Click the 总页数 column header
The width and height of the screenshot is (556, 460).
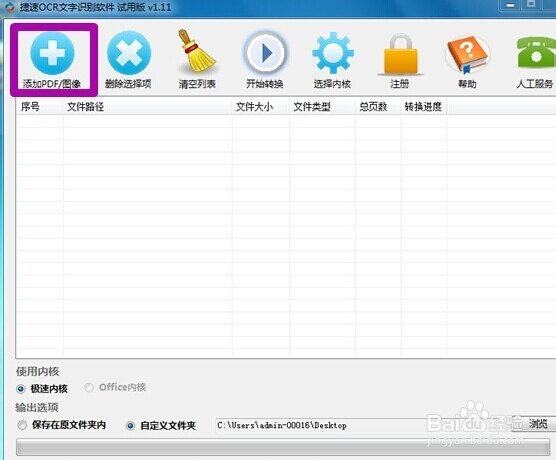(x=378, y=107)
